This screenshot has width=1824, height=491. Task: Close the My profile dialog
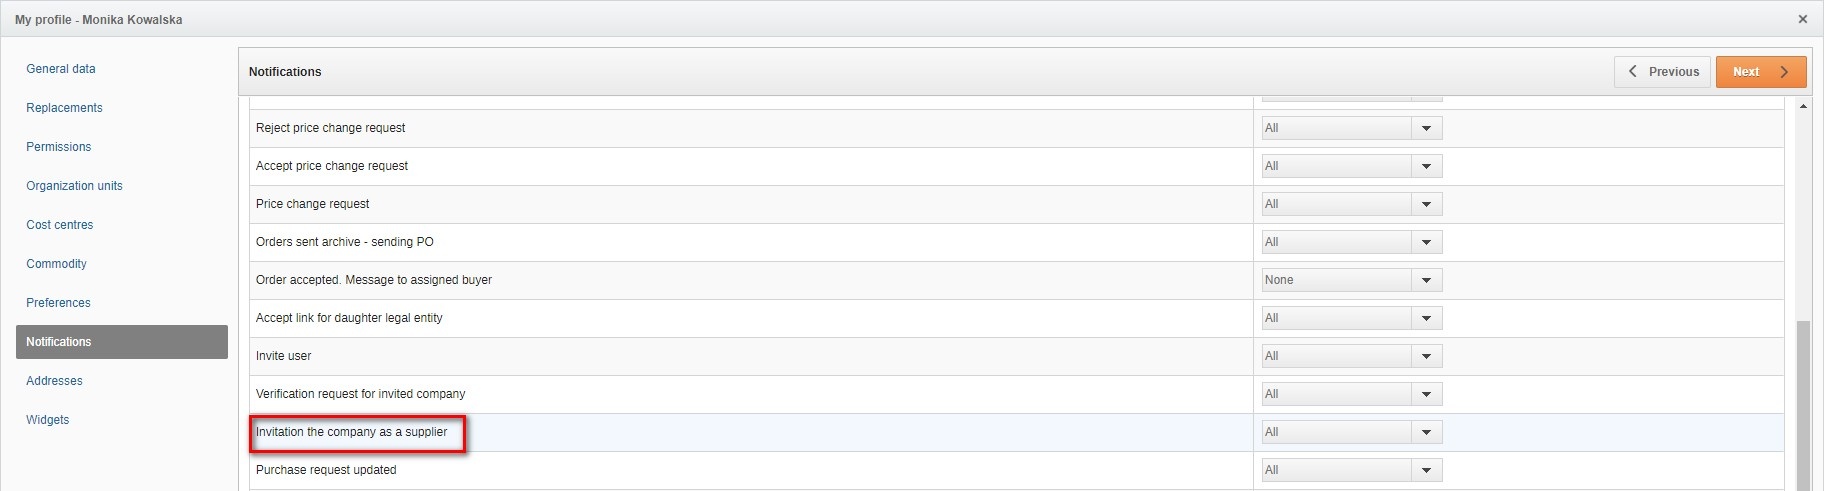click(x=1802, y=19)
